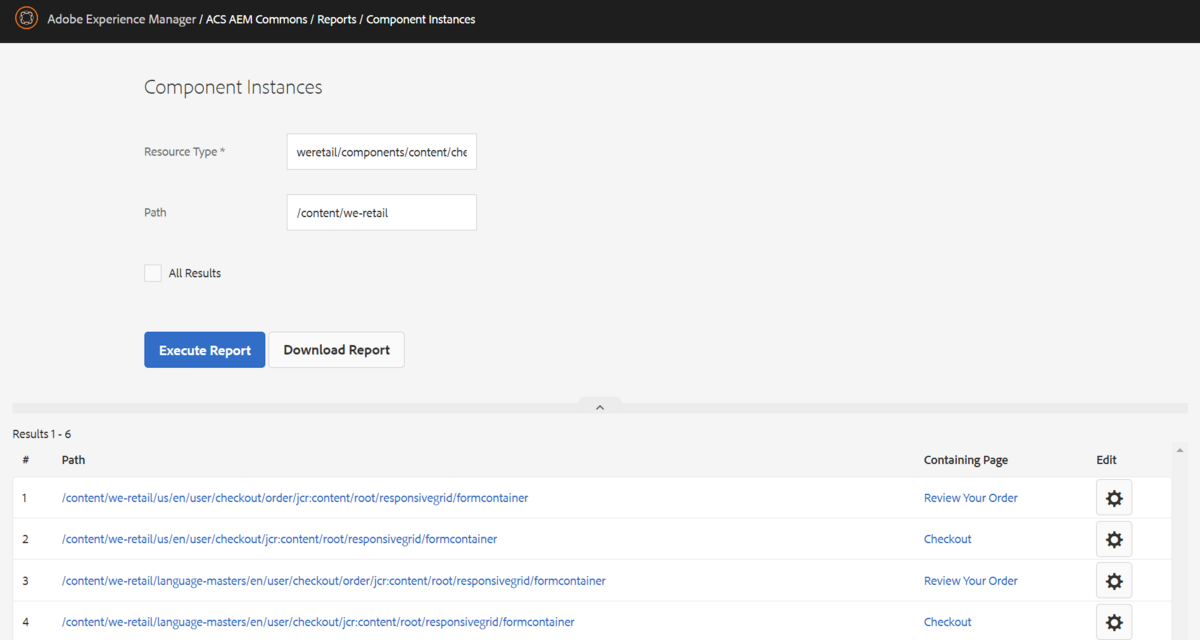Click the Download Report button

coord(337,350)
